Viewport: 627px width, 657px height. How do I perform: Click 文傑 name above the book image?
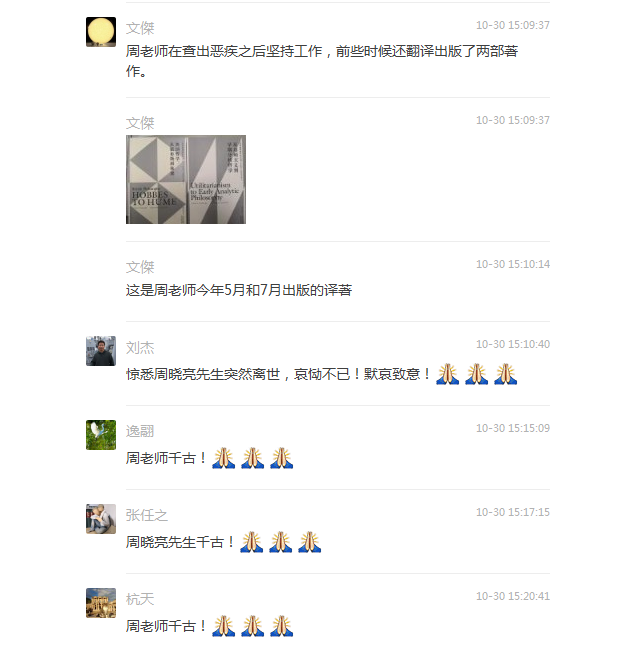(x=140, y=123)
